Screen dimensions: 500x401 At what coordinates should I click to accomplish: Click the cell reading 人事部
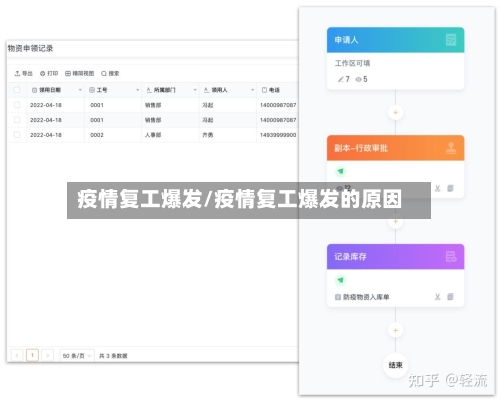pos(153,135)
